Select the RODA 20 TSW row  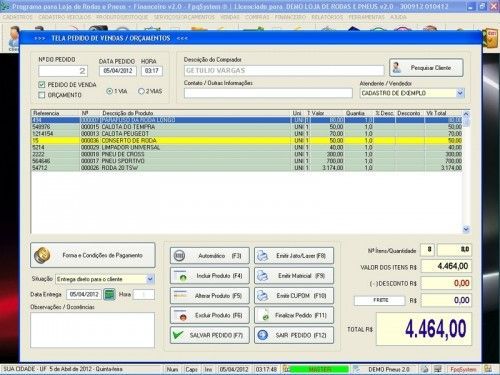pyautogui.click(x=247, y=168)
